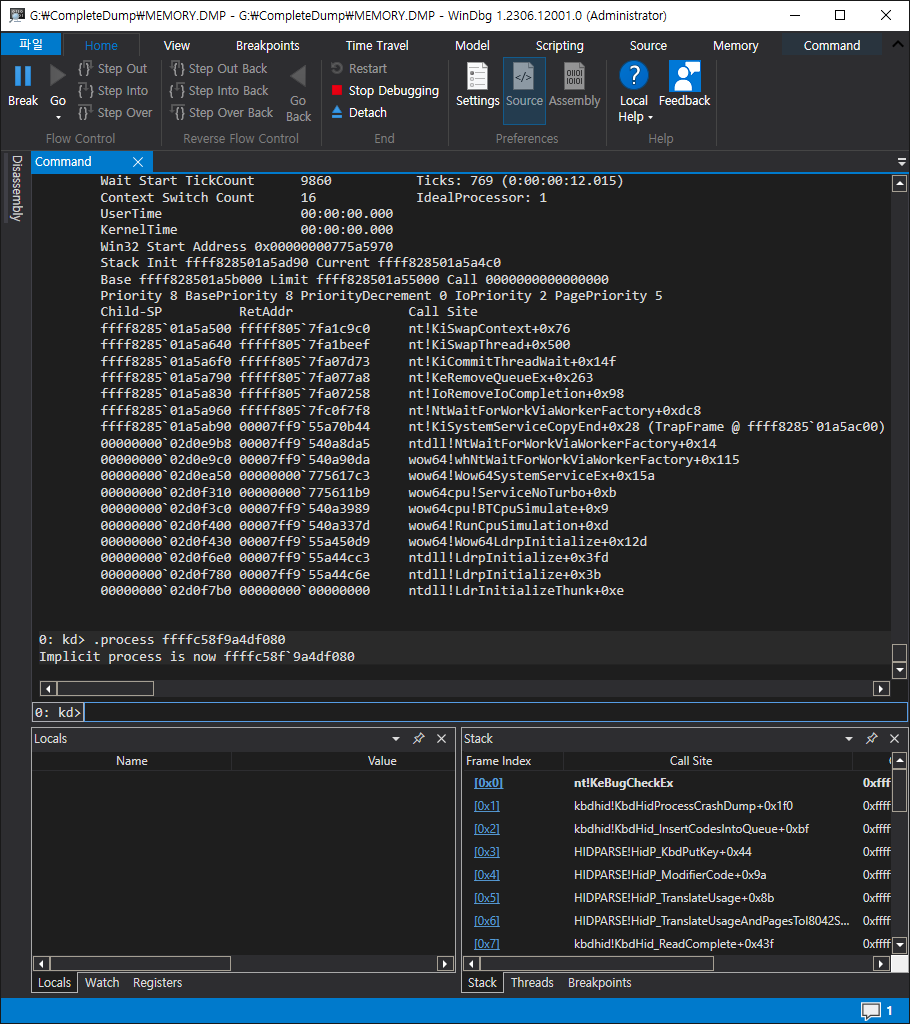
Task: Open stack frame [0x1] link
Action: (487, 806)
